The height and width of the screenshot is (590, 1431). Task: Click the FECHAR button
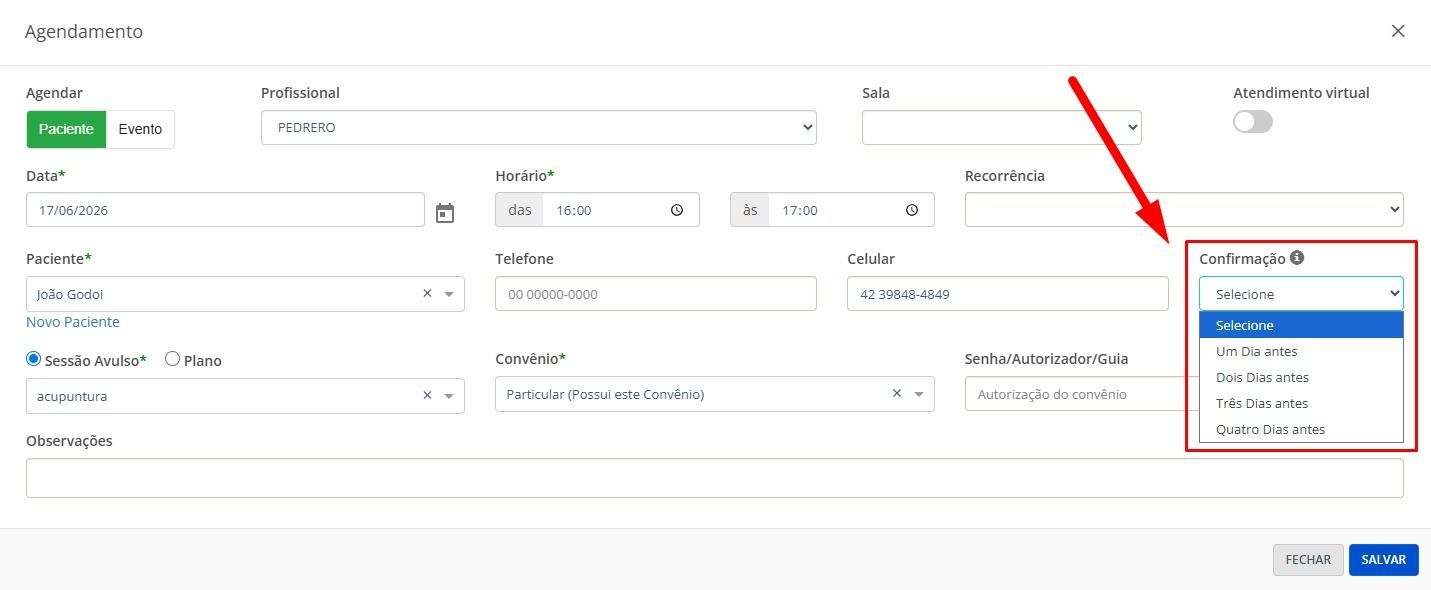tap(1308, 560)
